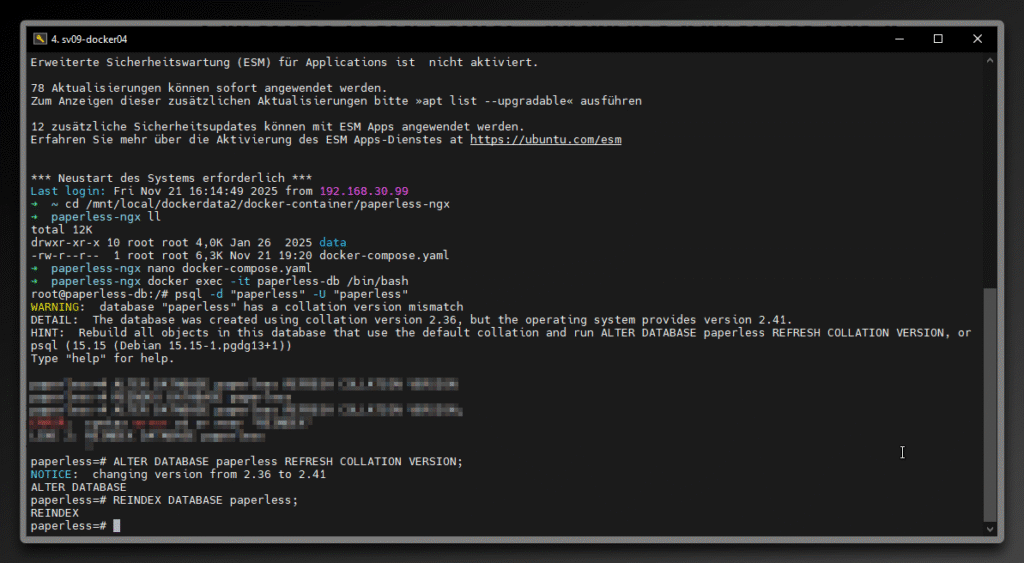1024x563 pixels.
Task: Click the IP address 192.168.30.99
Action: coord(364,191)
